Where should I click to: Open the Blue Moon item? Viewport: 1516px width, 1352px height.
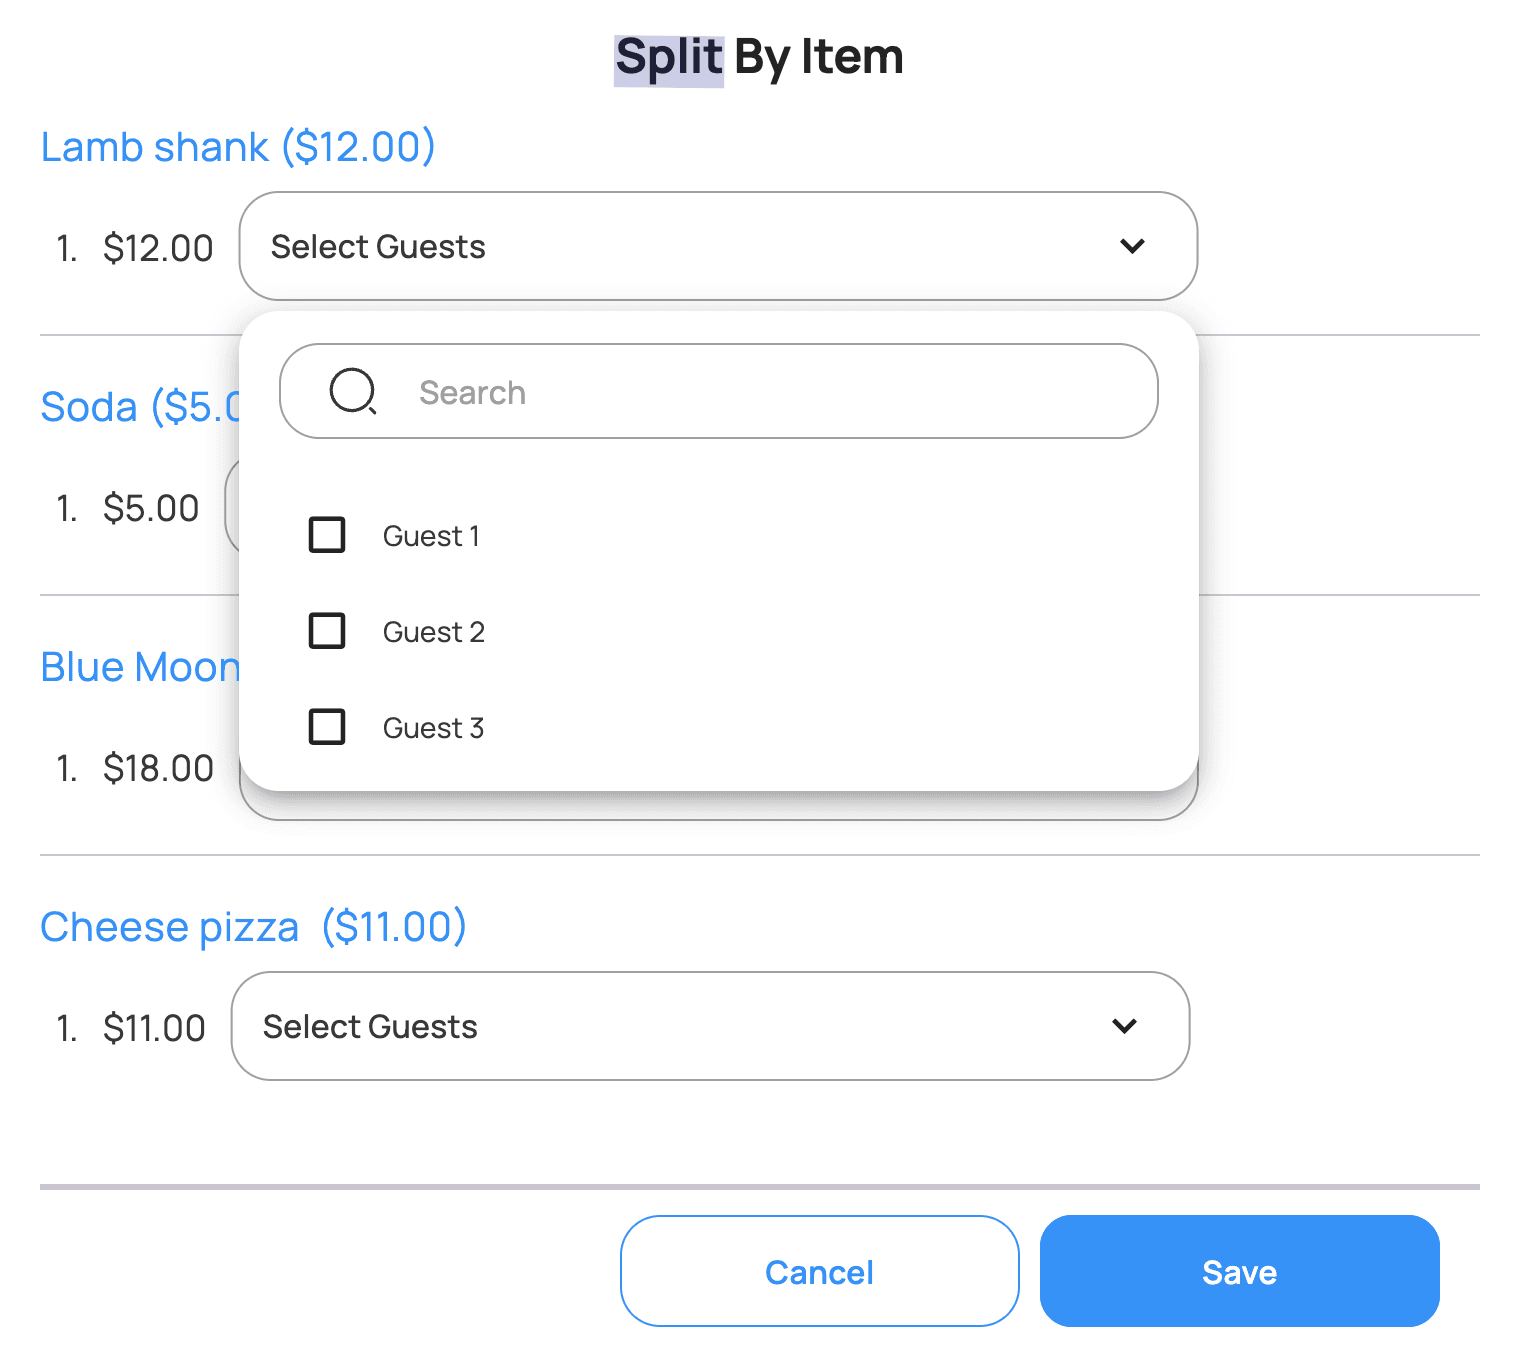click(140, 666)
